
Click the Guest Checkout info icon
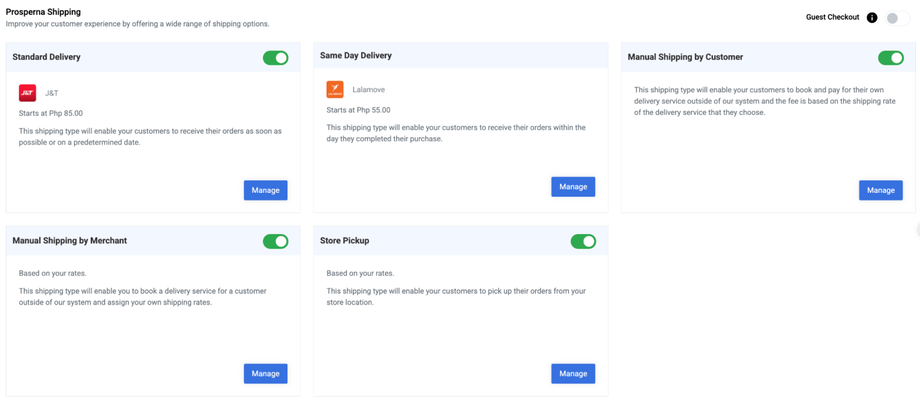pos(872,17)
